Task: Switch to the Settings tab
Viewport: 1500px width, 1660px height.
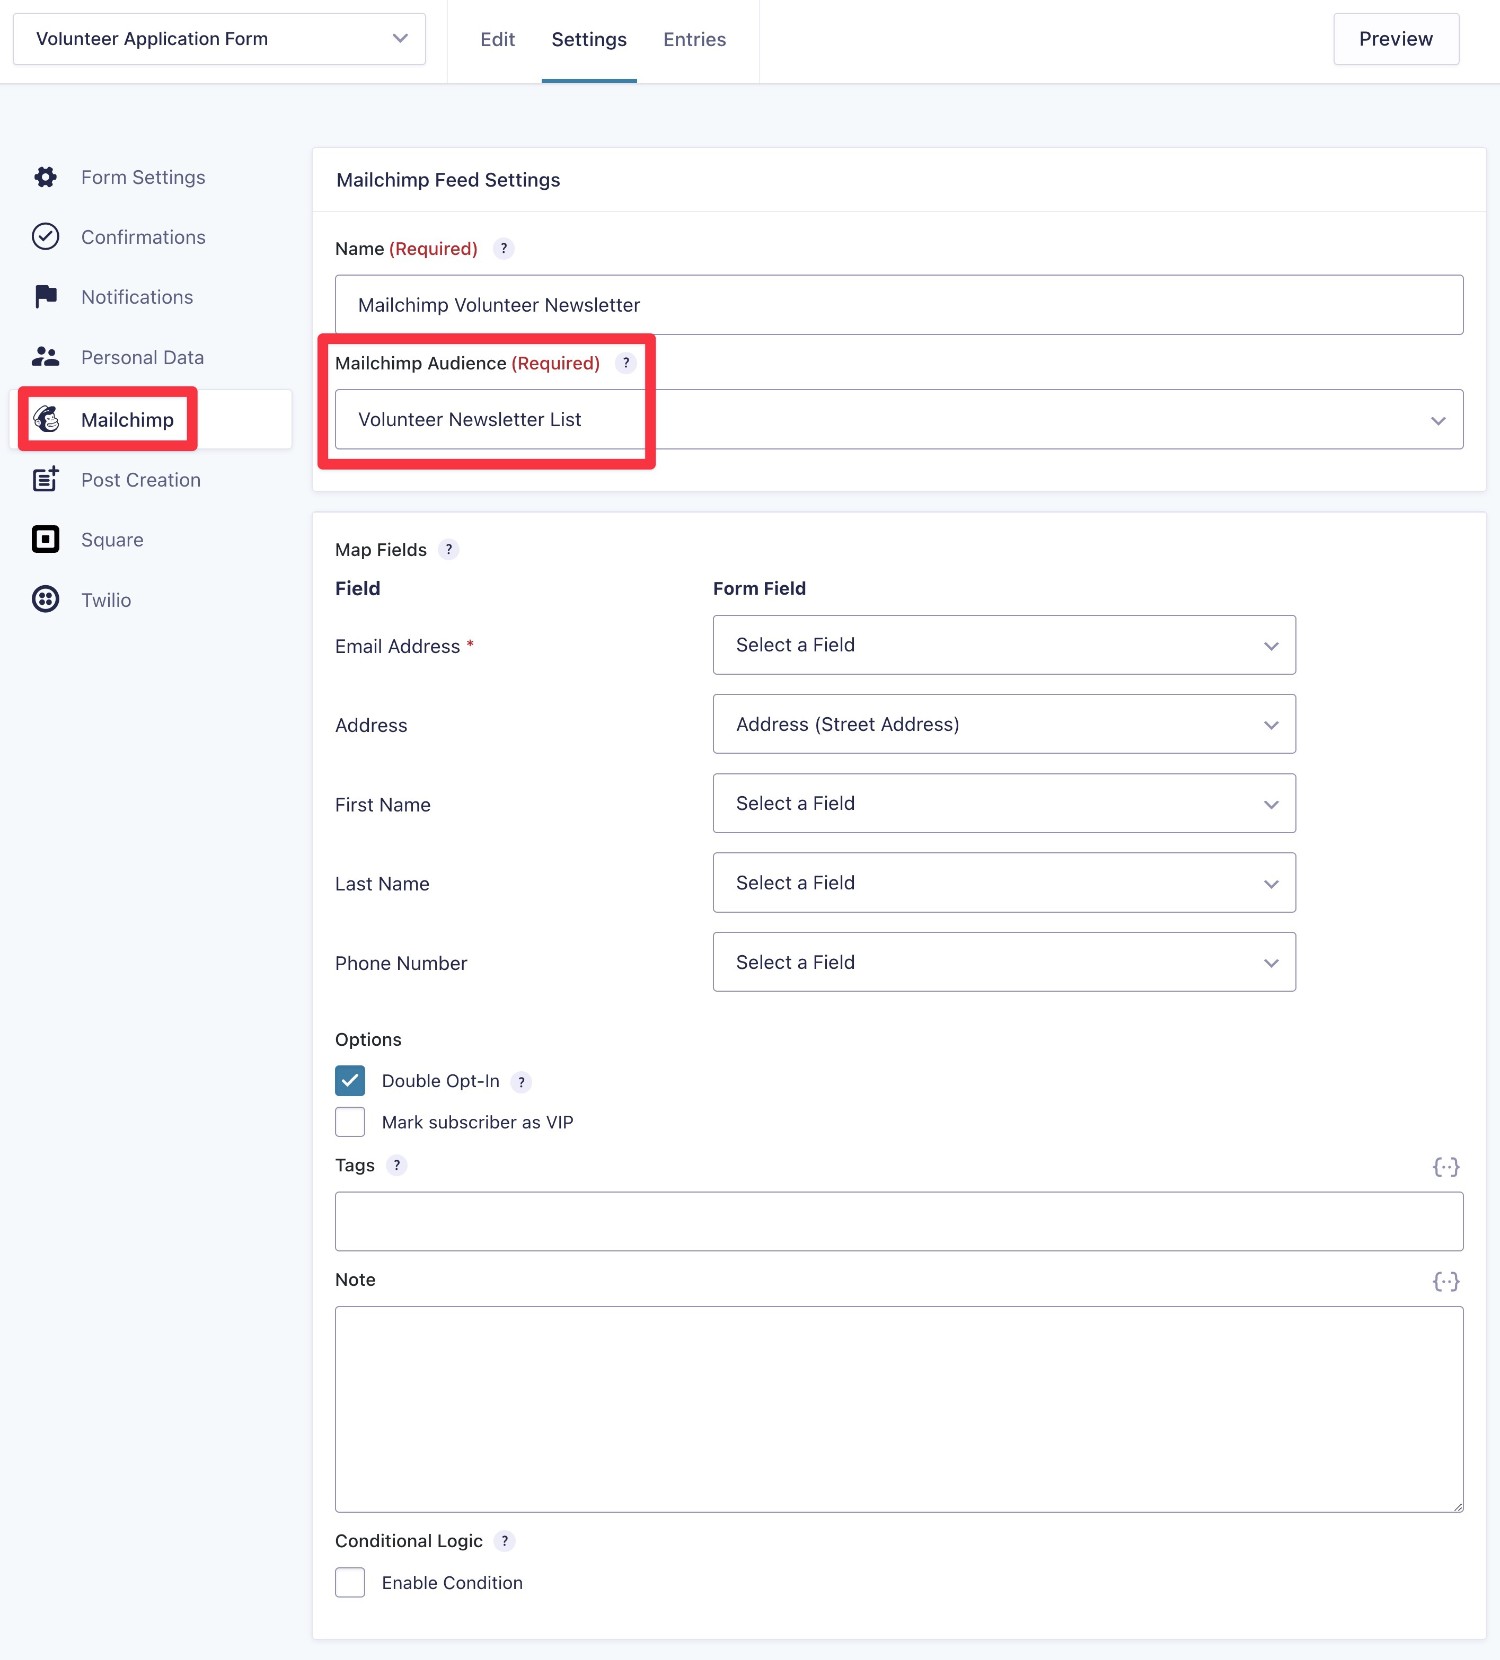Action: (589, 40)
